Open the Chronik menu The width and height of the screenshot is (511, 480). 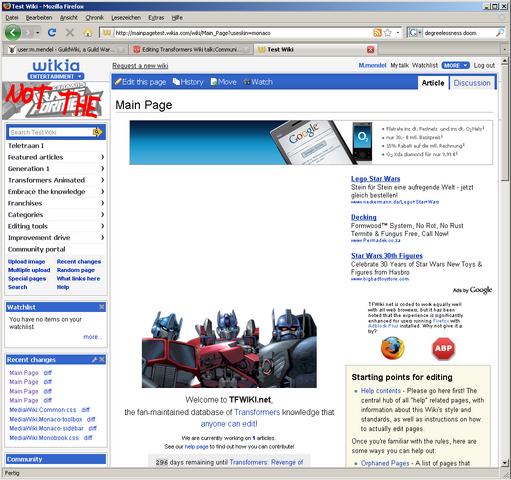94,18
